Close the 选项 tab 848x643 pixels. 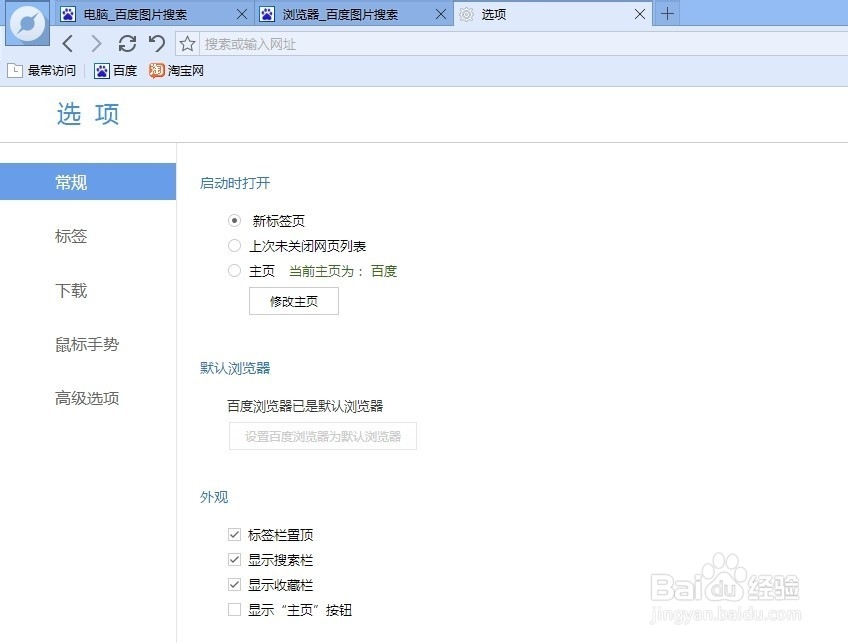[x=640, y=15]
